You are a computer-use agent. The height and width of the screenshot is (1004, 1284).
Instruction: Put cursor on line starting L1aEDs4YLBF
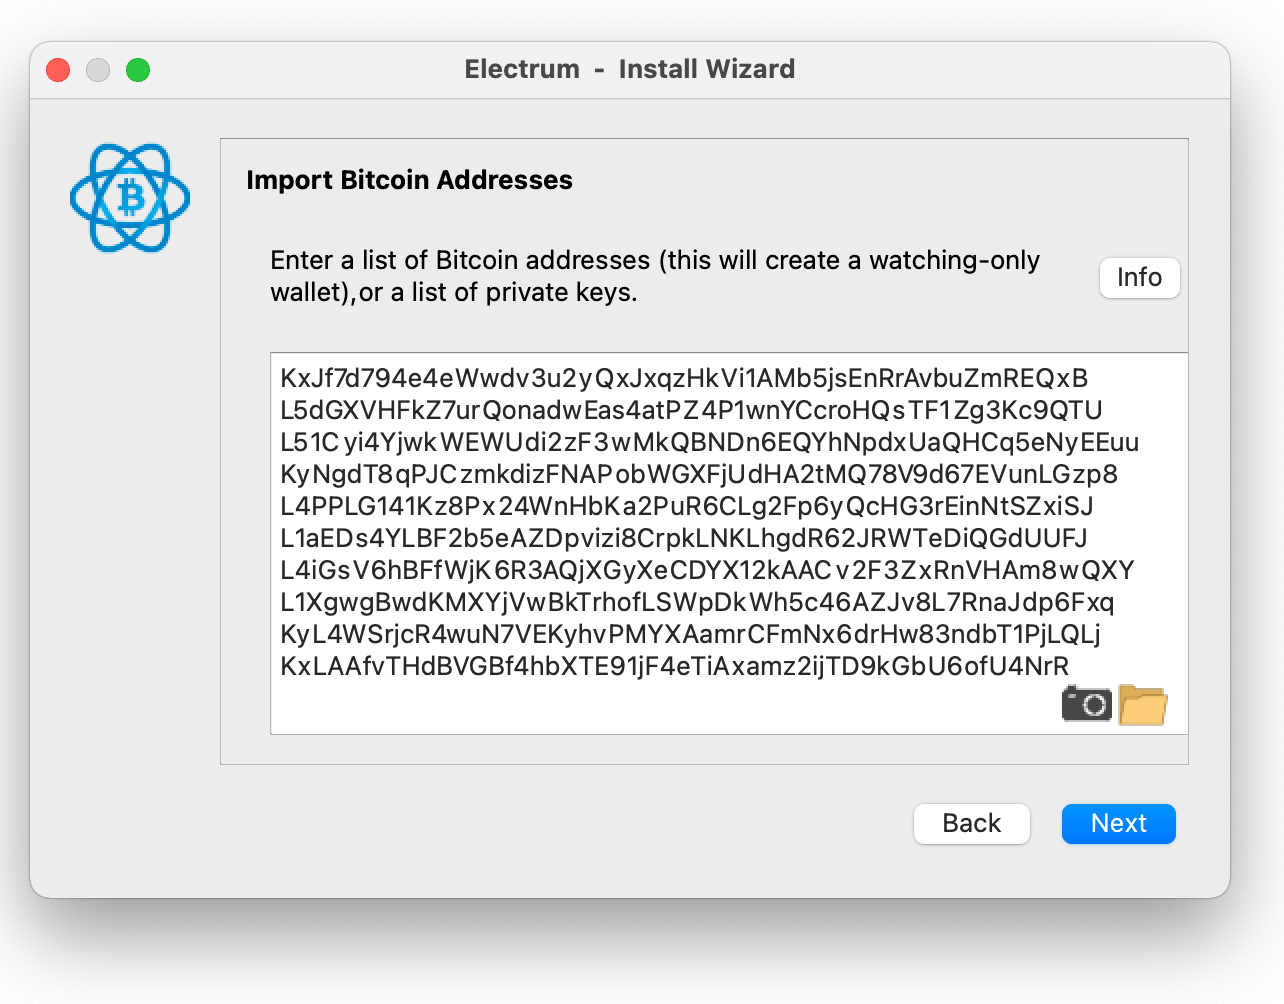click(x=684, y=538)
